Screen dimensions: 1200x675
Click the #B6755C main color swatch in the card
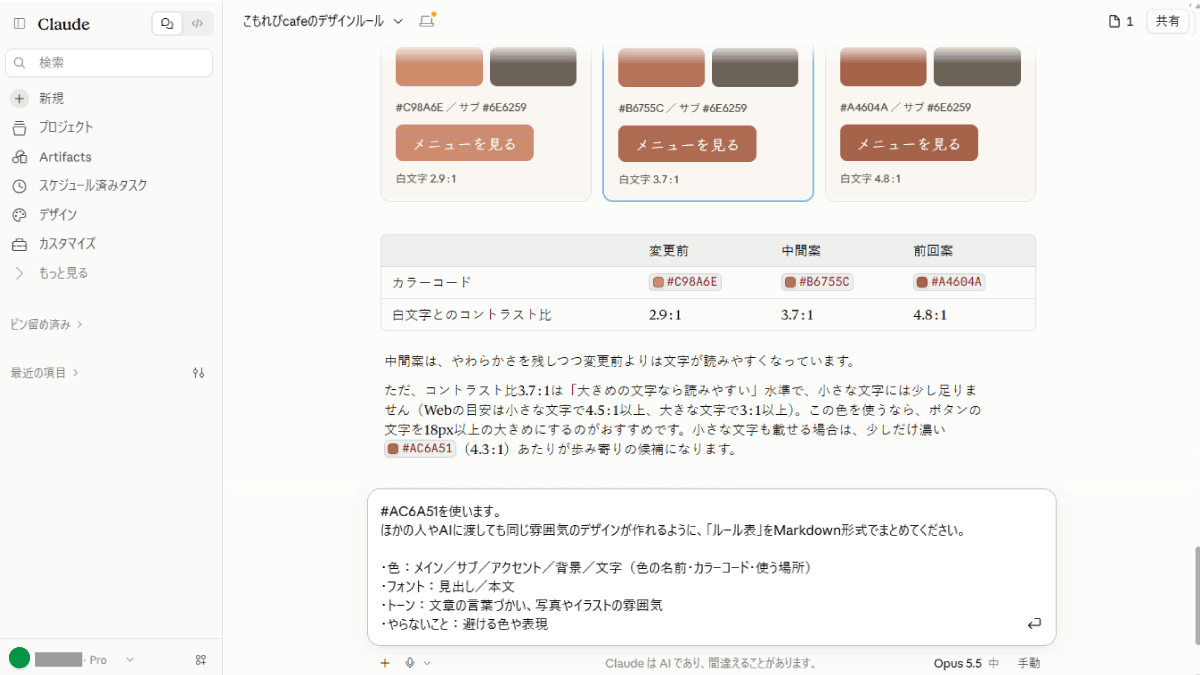661,66
